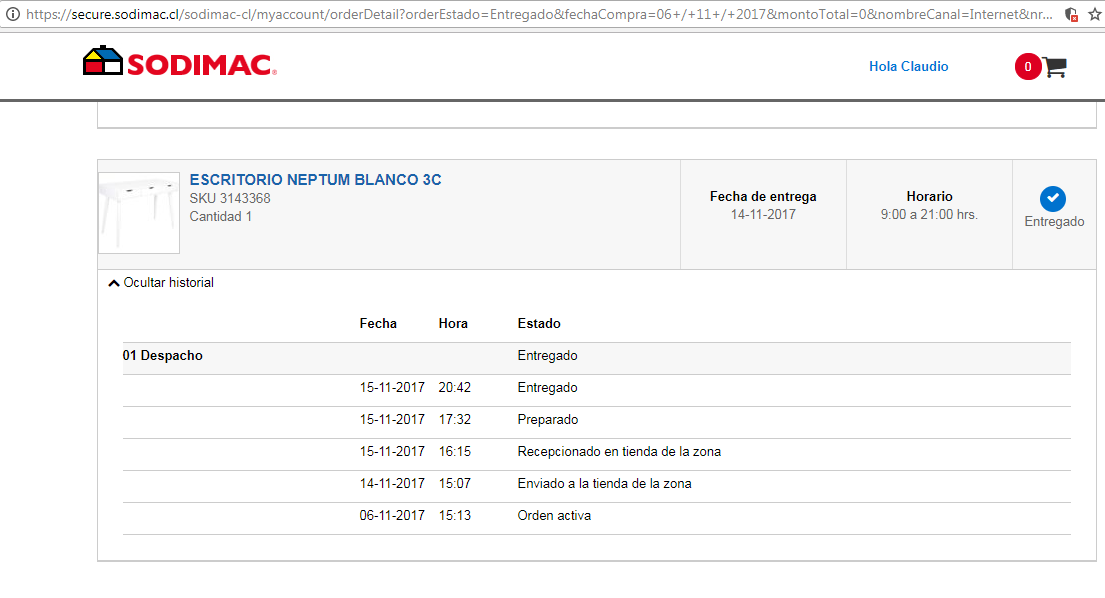Click the Ocultar historial text
This screenshot has height=598, width=1105.
(x=168, y=282)
